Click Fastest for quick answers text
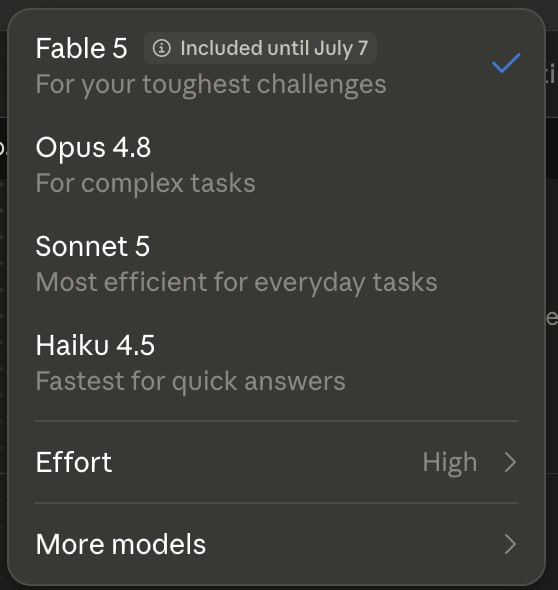Screen dimensions: 558x590 [x=190, y=382]
